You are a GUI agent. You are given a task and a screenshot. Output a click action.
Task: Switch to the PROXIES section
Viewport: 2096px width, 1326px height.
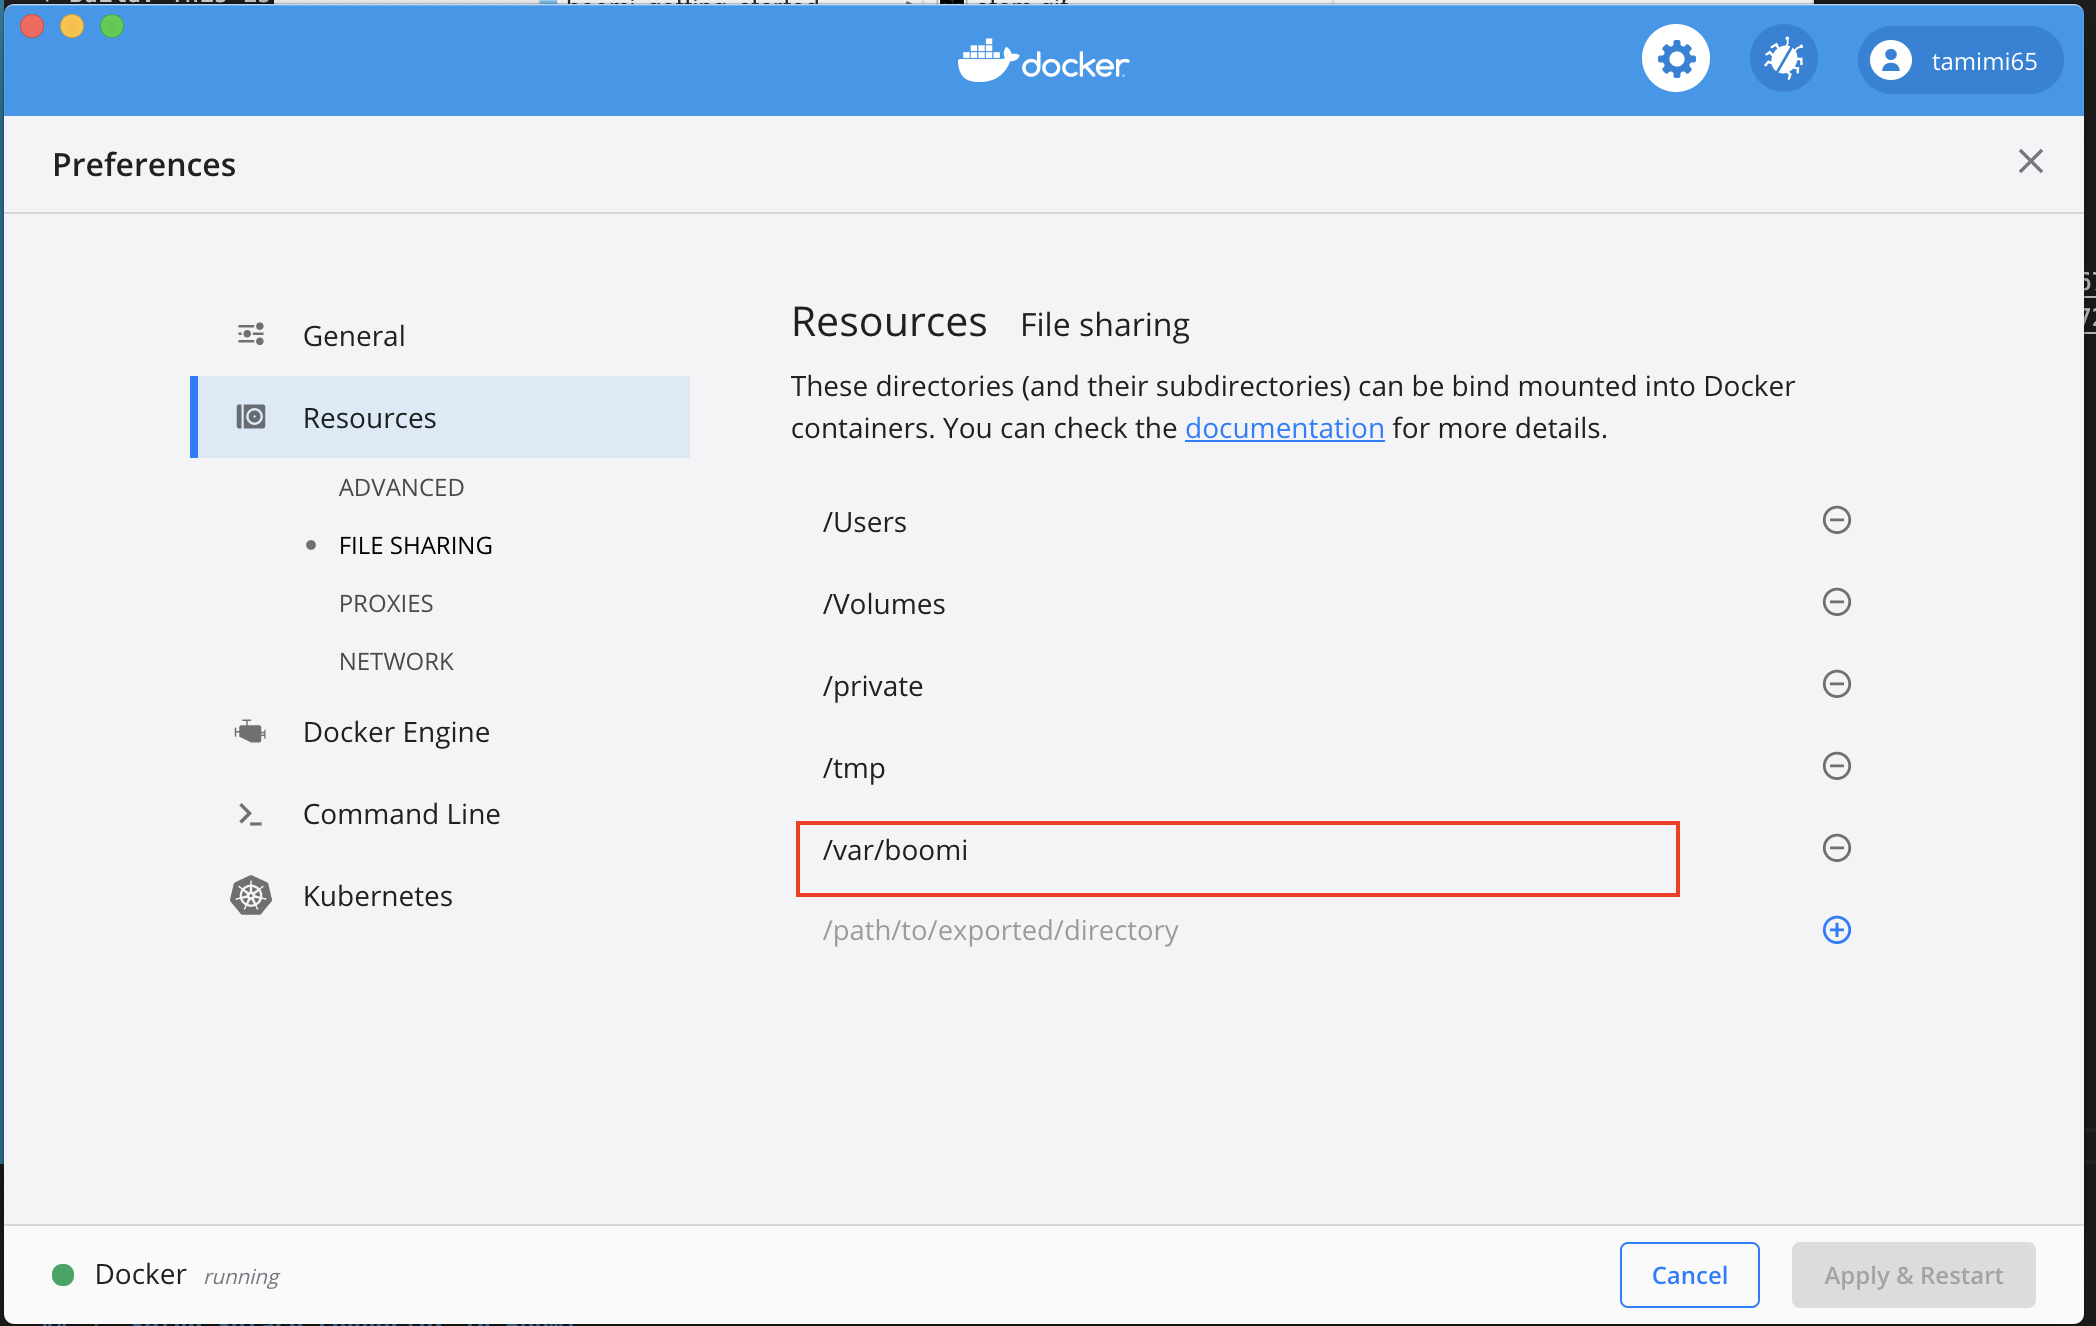click(x=386, y=602)
